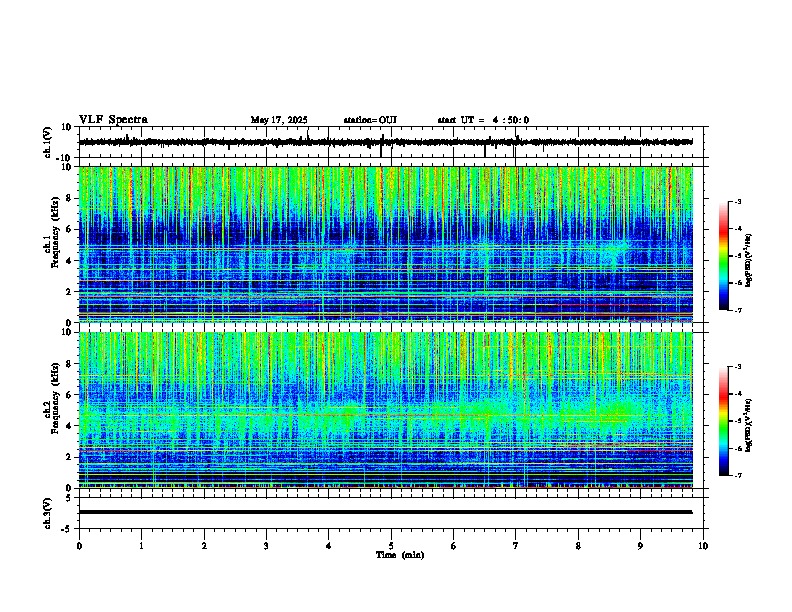The height and width of the screenshot is (612, 792).
Task: Click inside the ch.1 frequency spectrogram
Action: pyautogui.click(x=386, y=244)
